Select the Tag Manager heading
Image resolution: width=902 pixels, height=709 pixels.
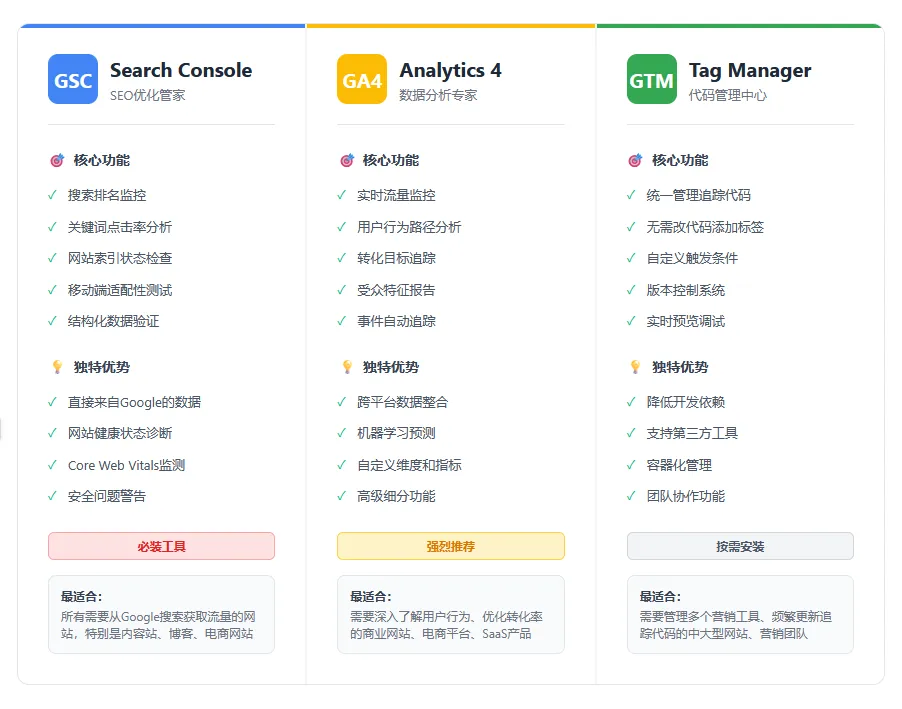[x=750, y=70]
